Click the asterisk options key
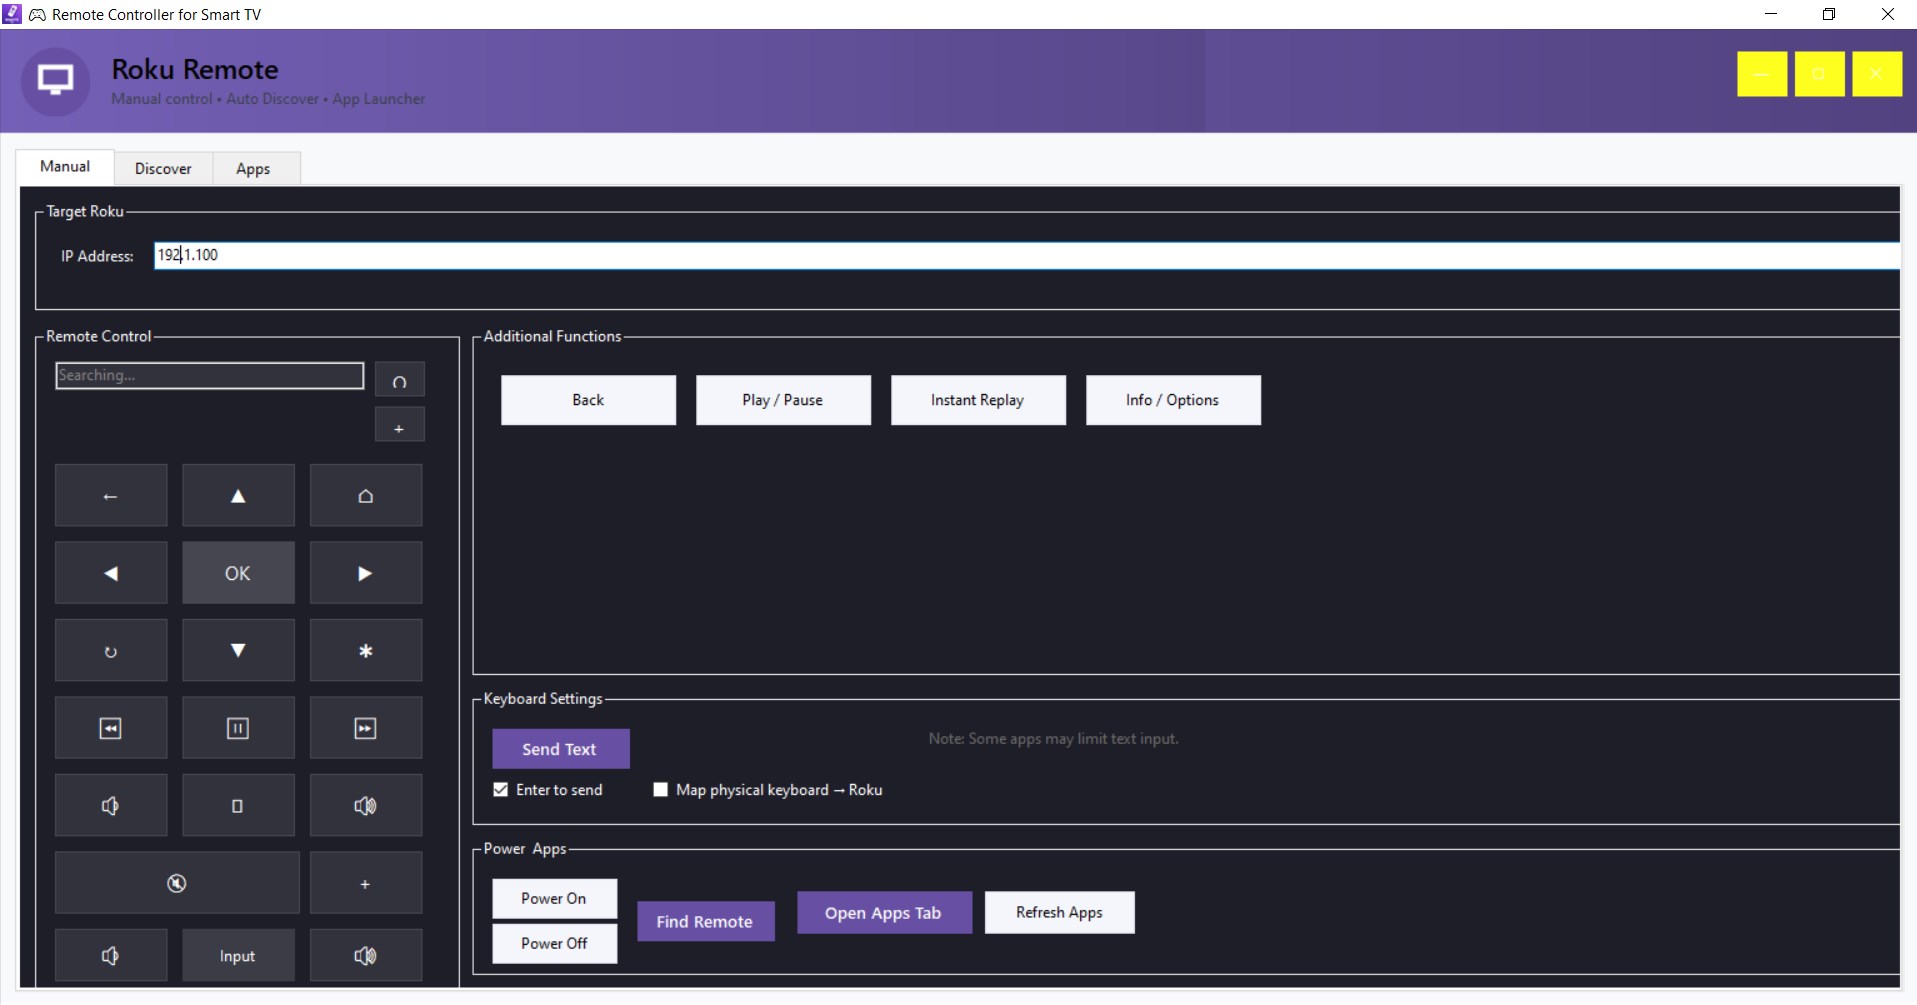 (365, 650)
